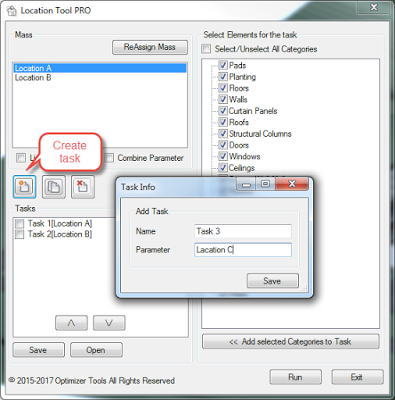This screenshot has width=395, height=400.
Task: Click the Exit button
Action: coord(357,377)
